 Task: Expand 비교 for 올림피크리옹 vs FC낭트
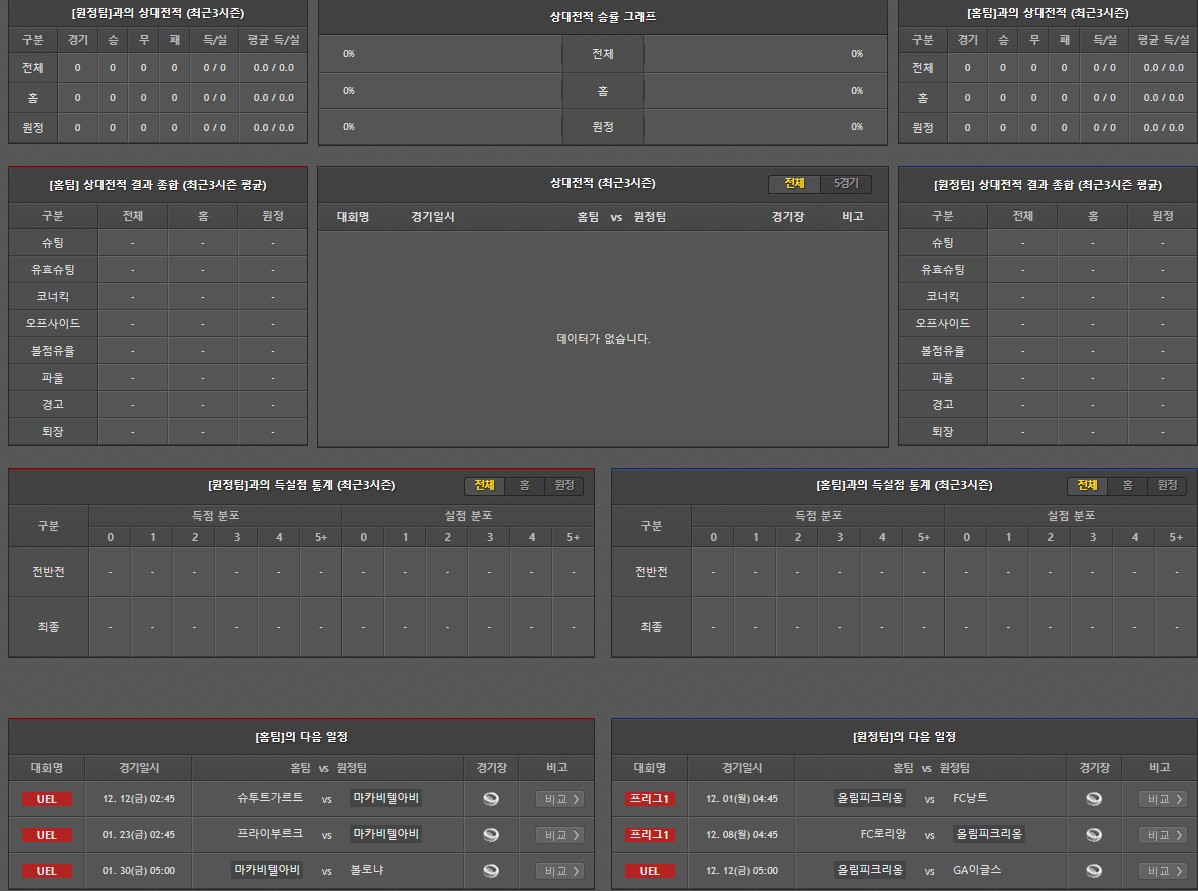coord(1162,799)
